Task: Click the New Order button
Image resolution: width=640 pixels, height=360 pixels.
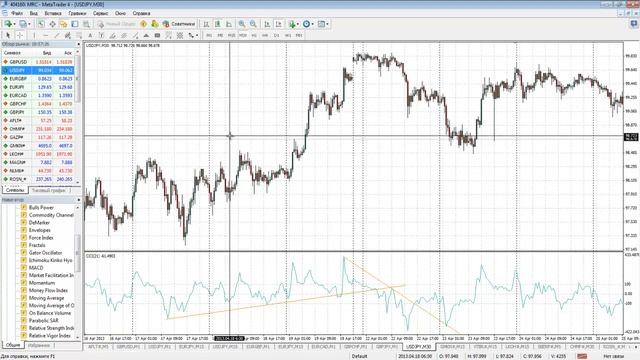Action: point(116,24)
